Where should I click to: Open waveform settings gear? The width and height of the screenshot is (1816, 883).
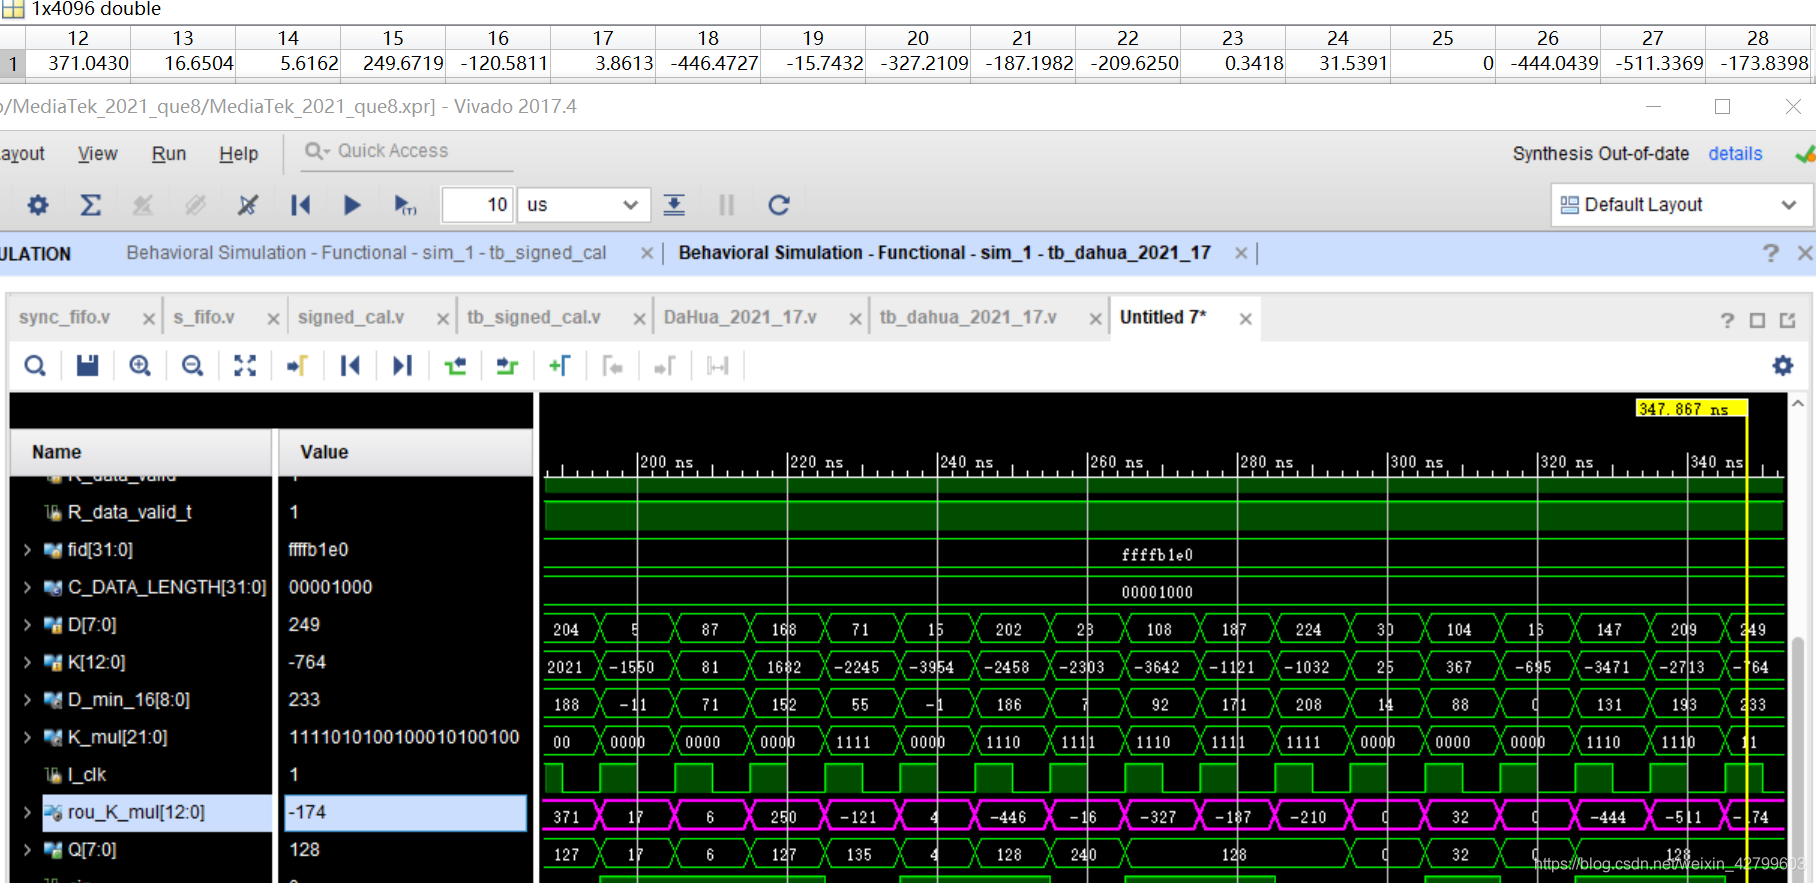(x=1783, y=366)
